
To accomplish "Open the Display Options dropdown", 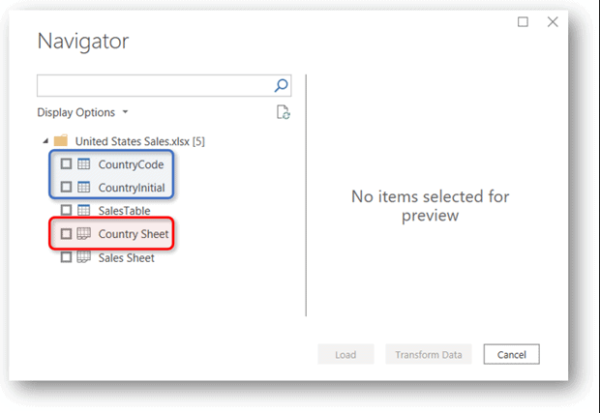I will coord(82,113).
